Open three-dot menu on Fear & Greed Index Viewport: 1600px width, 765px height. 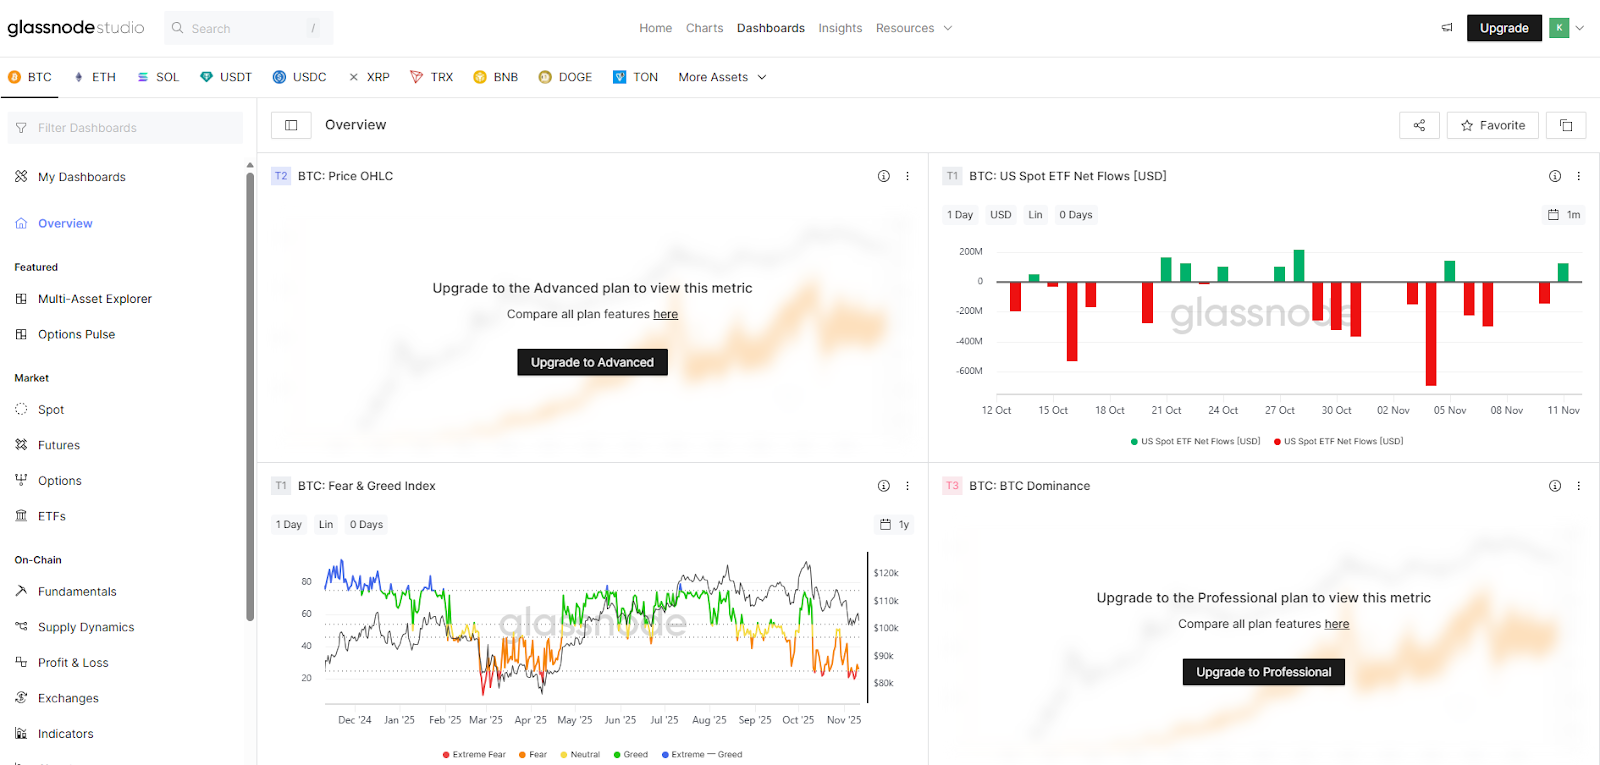(x=908, y=486)
